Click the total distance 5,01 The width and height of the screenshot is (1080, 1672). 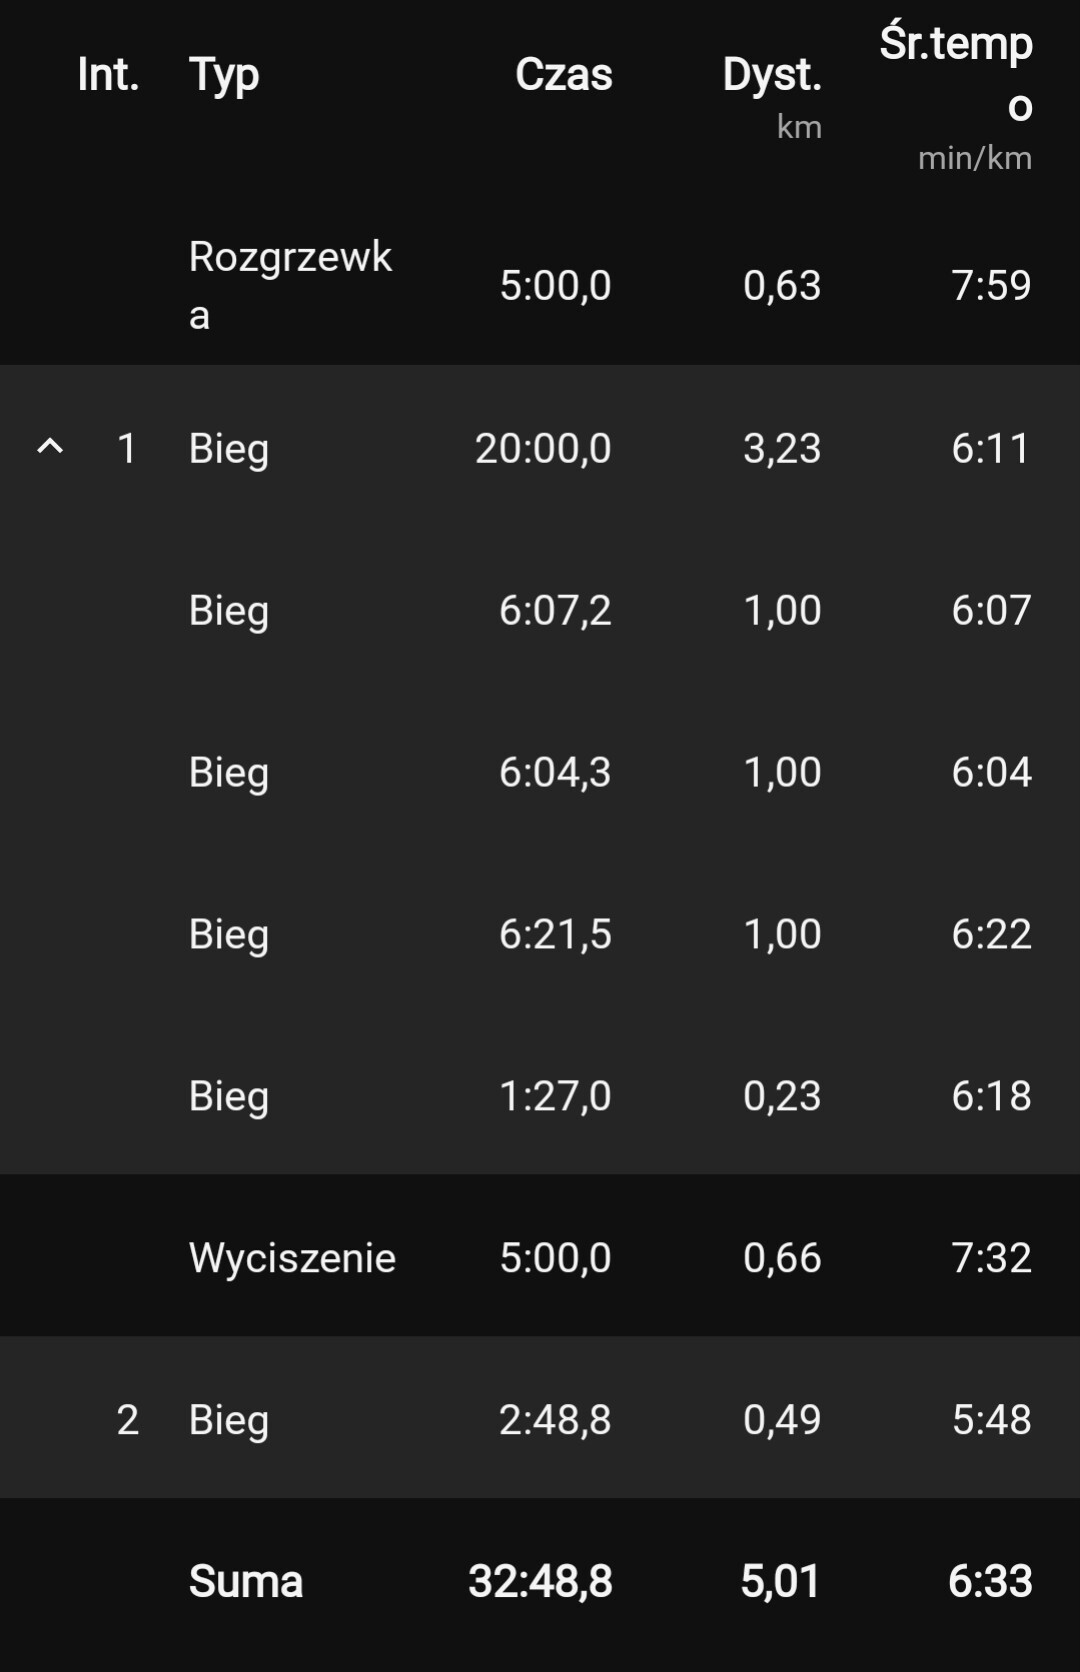pos(781,1582)
